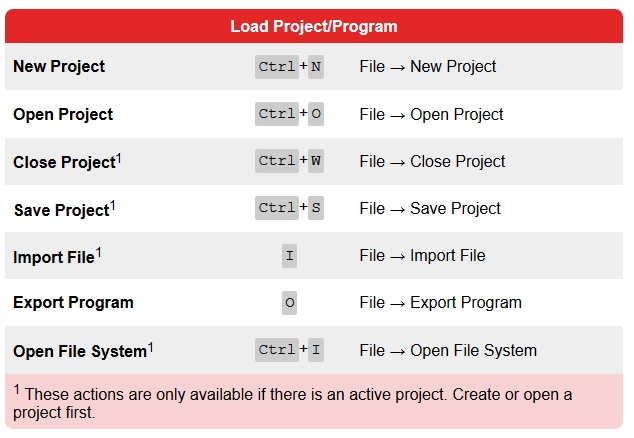Click the "File → Export Program" menu path

point(440,302)
